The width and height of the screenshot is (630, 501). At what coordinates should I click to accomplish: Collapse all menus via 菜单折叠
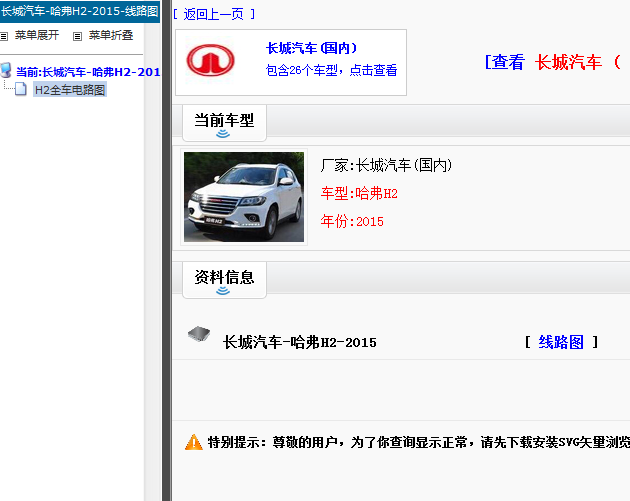tap(111, 35)
